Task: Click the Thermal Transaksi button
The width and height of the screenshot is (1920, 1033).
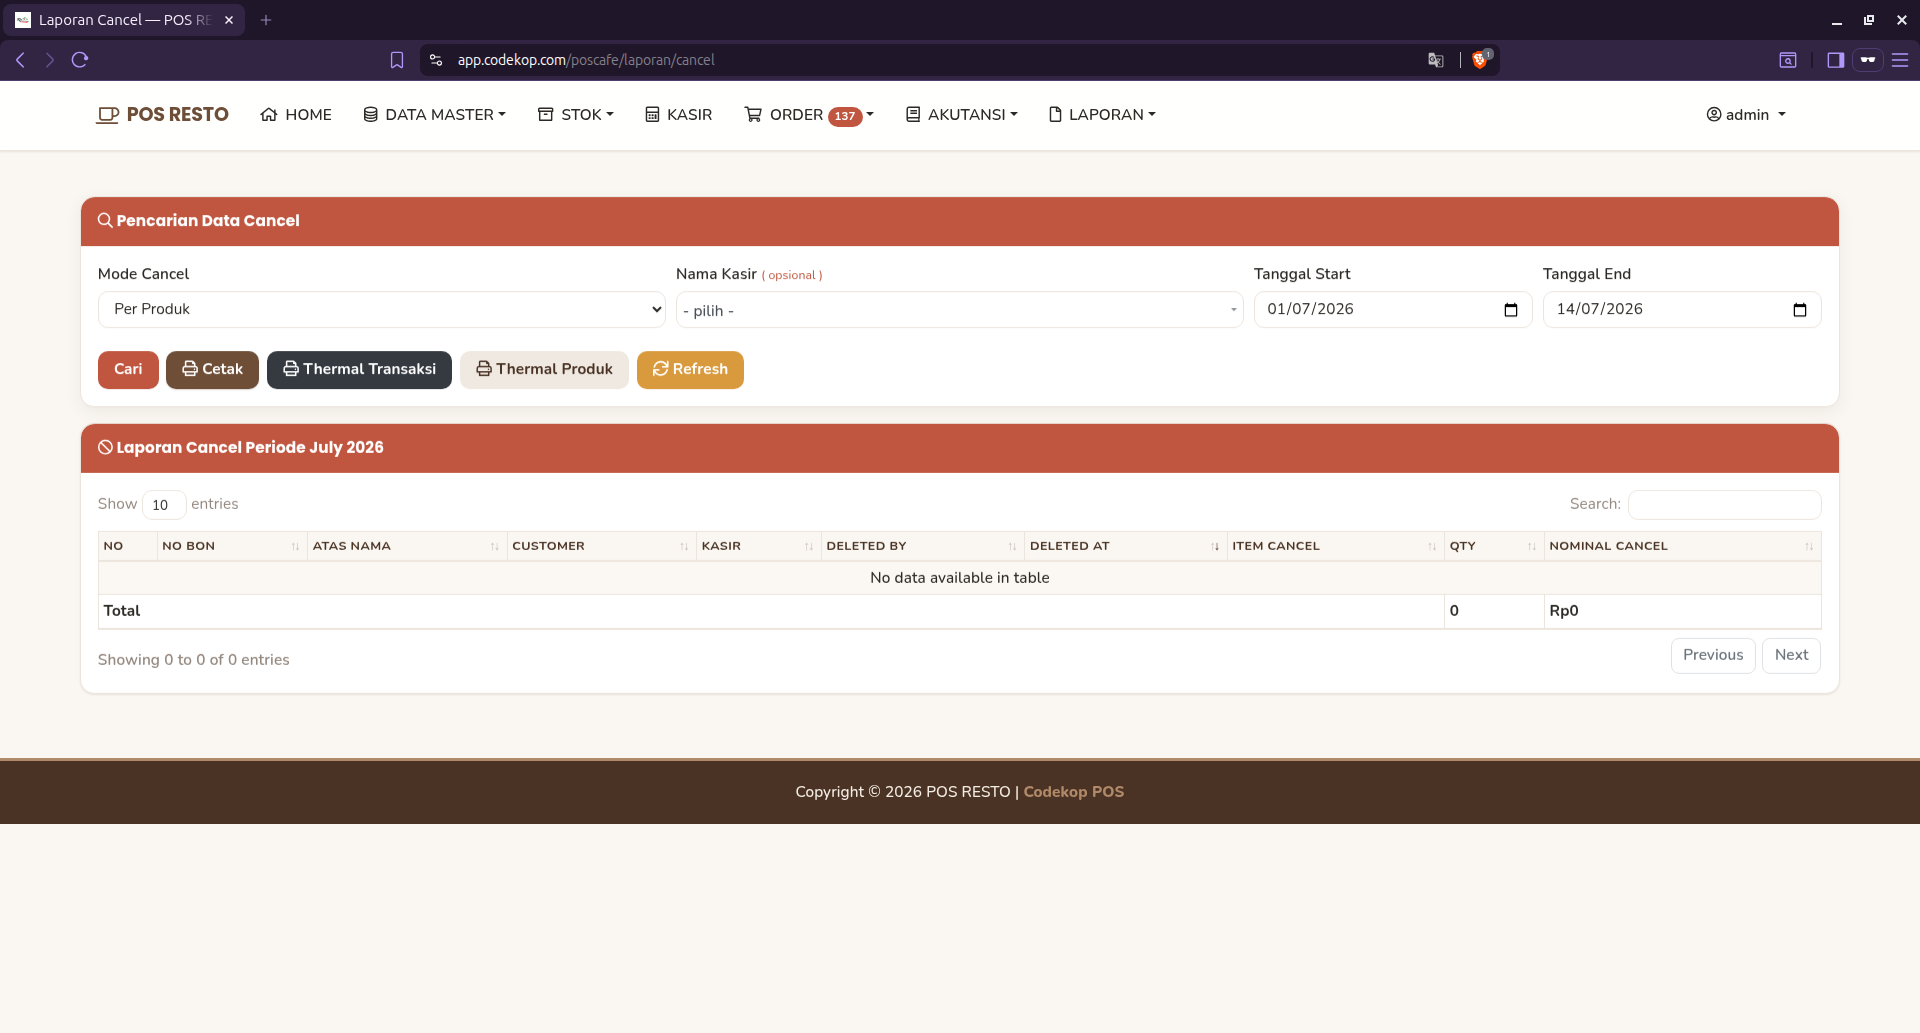Action: [359, 370]
